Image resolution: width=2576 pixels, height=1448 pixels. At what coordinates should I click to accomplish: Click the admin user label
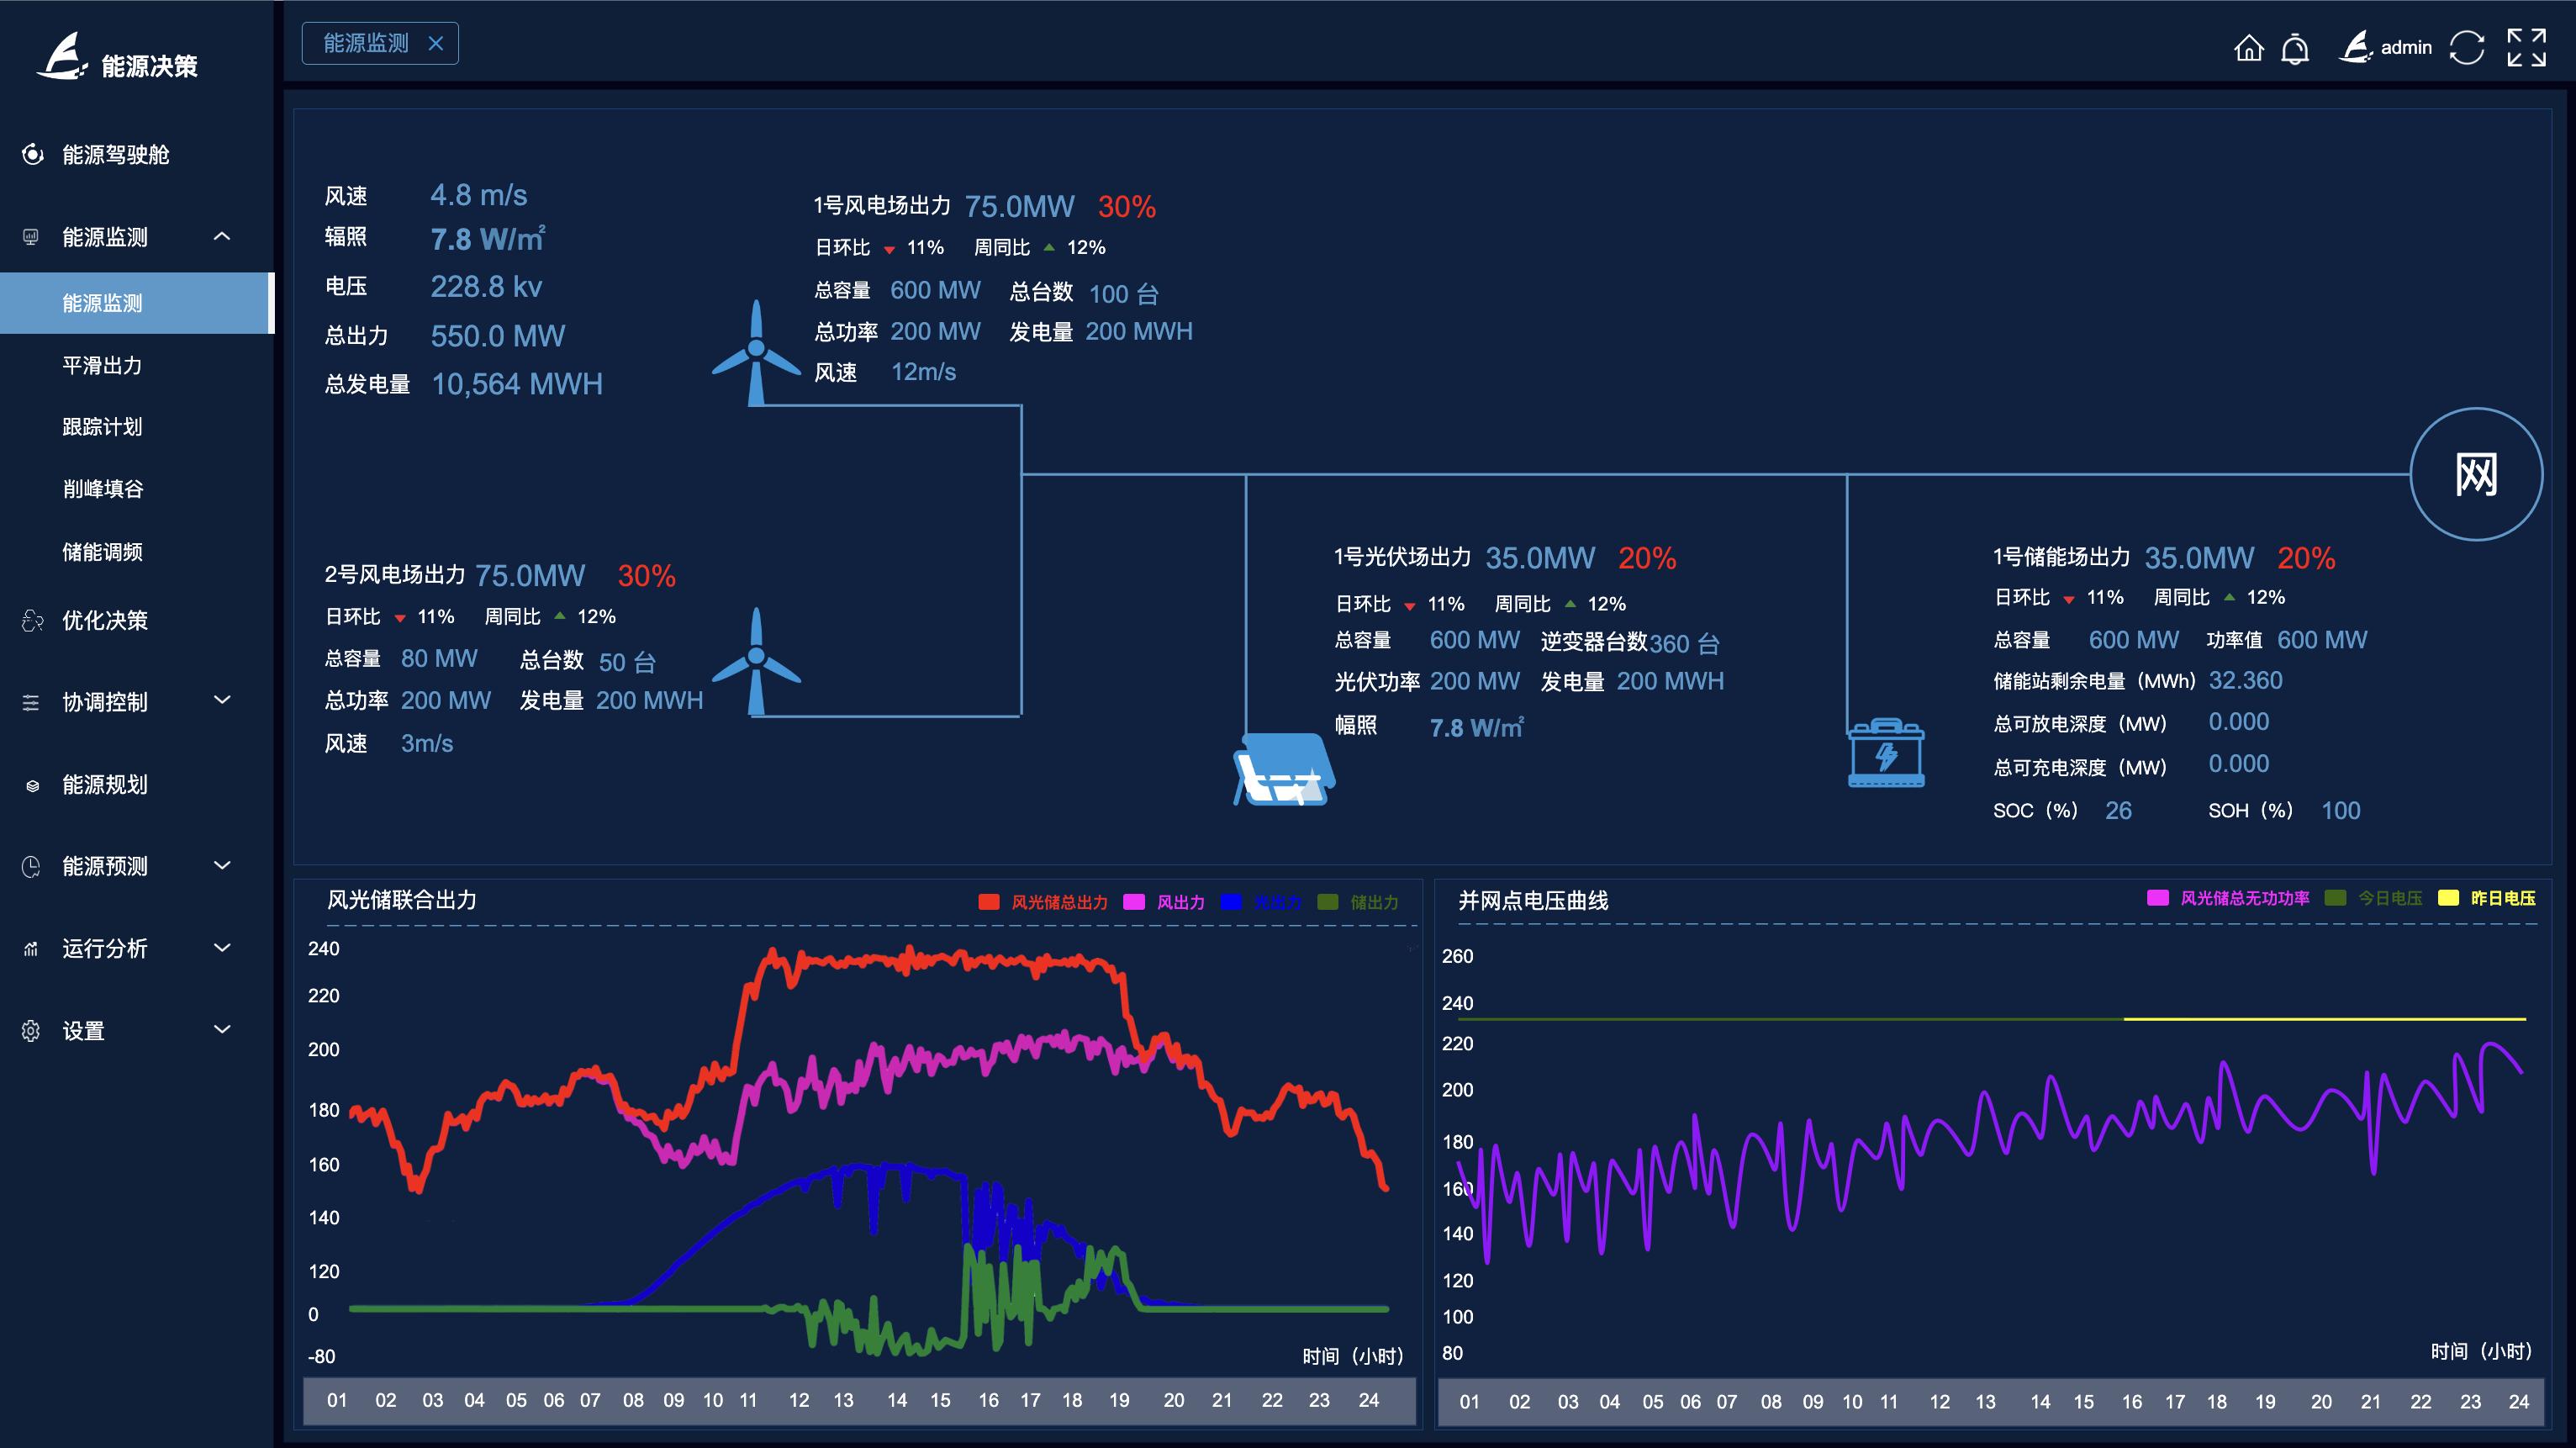(x=2405, y=47)
